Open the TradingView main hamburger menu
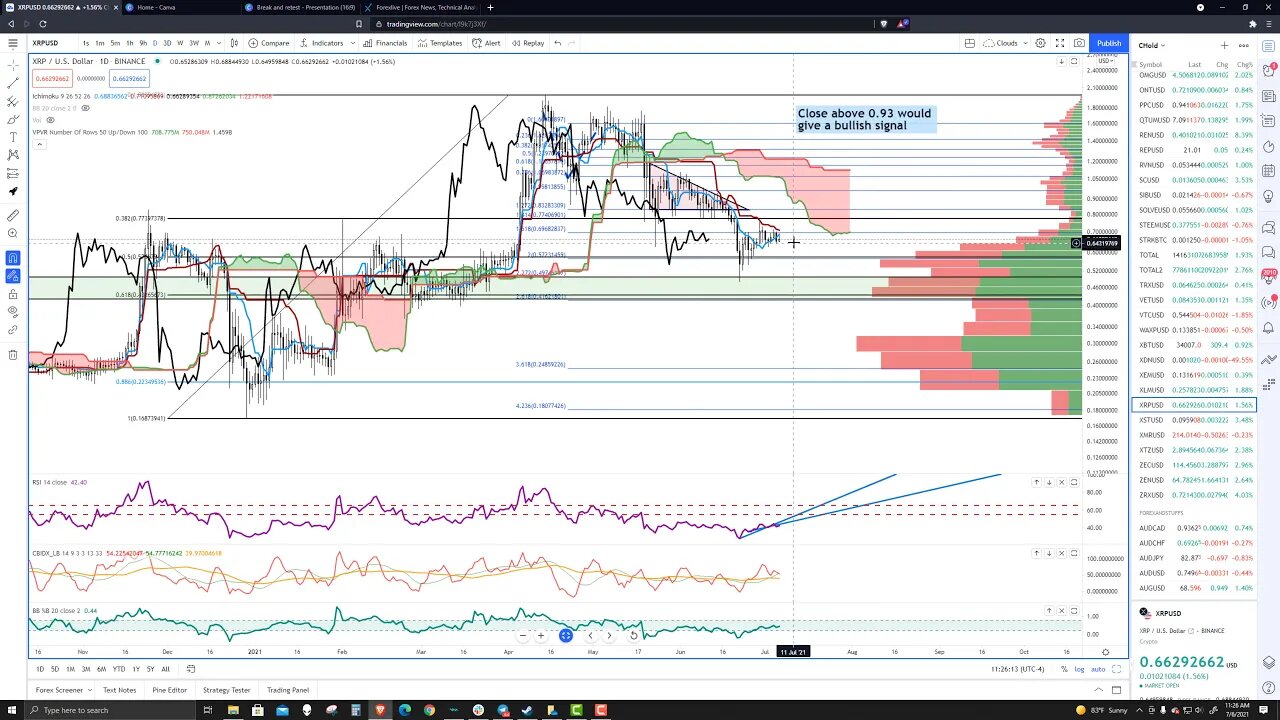The height and width of the screenshot is (720, 1280). pyautogui.click(x=12, y=43)
